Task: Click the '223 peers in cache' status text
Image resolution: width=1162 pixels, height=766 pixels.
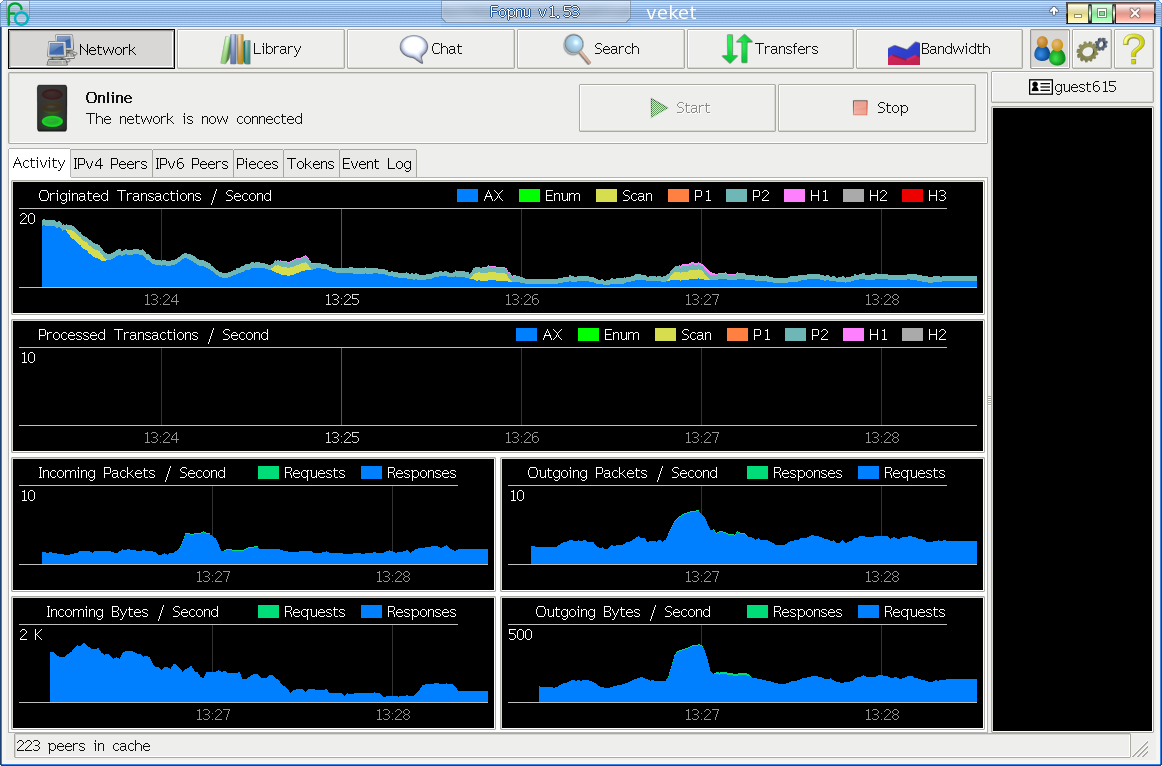Action: click(84, 746)
